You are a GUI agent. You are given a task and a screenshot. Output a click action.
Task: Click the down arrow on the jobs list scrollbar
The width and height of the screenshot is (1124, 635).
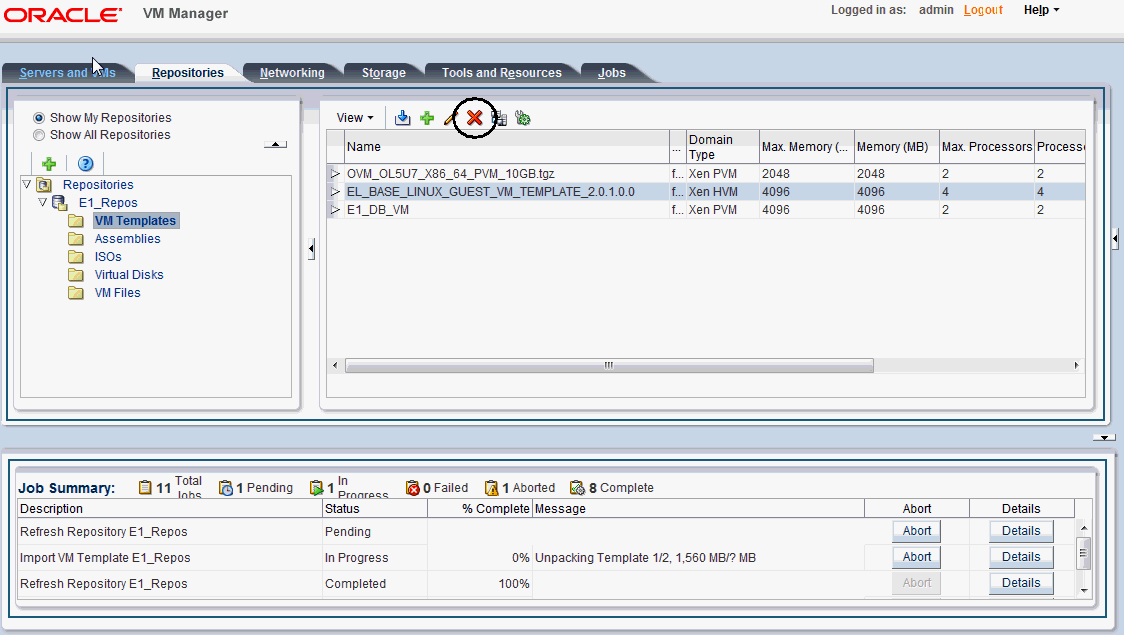coord(1084,591)
